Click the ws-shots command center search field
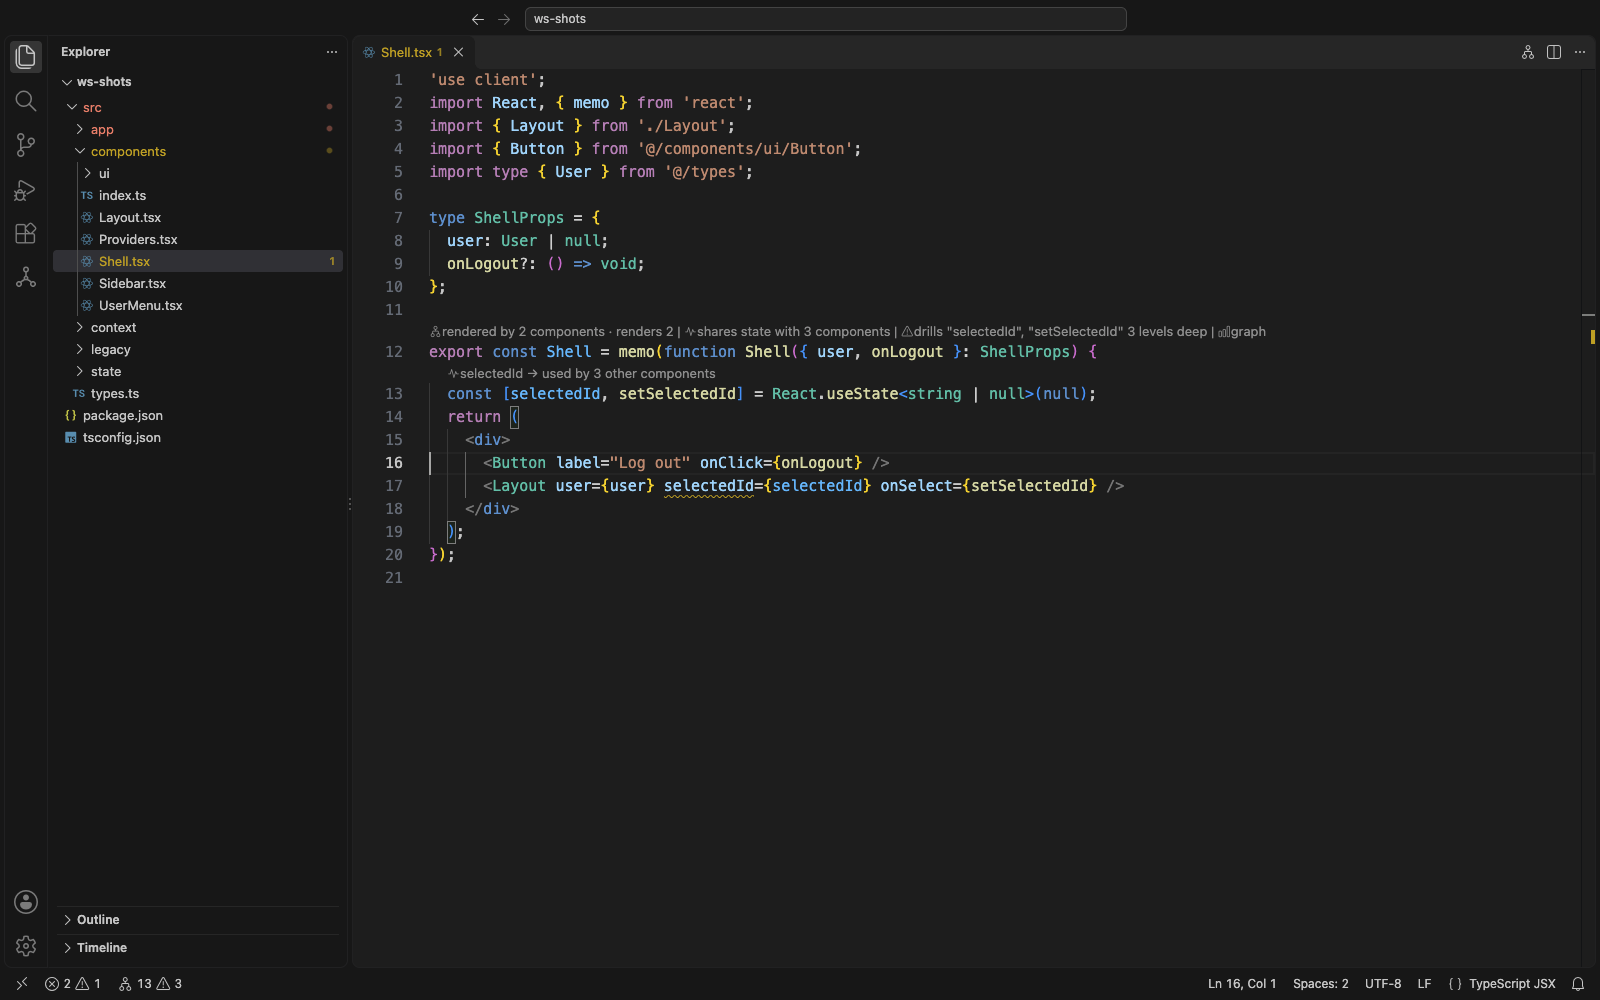This screenshot has width=1600, height=1000. (826, 19)
